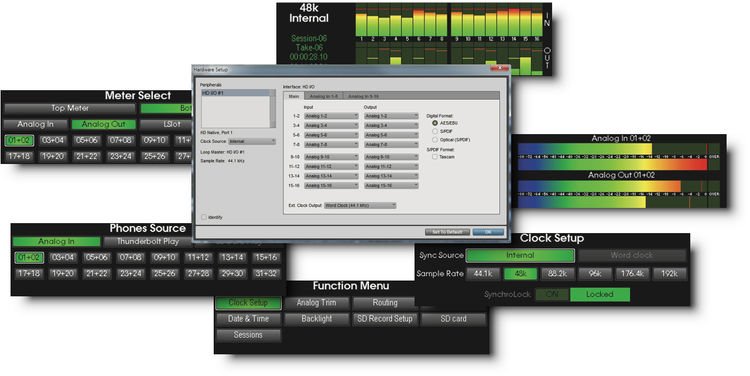
Task: Select 44.1k sample rate
Action: (x=483, y=274)
